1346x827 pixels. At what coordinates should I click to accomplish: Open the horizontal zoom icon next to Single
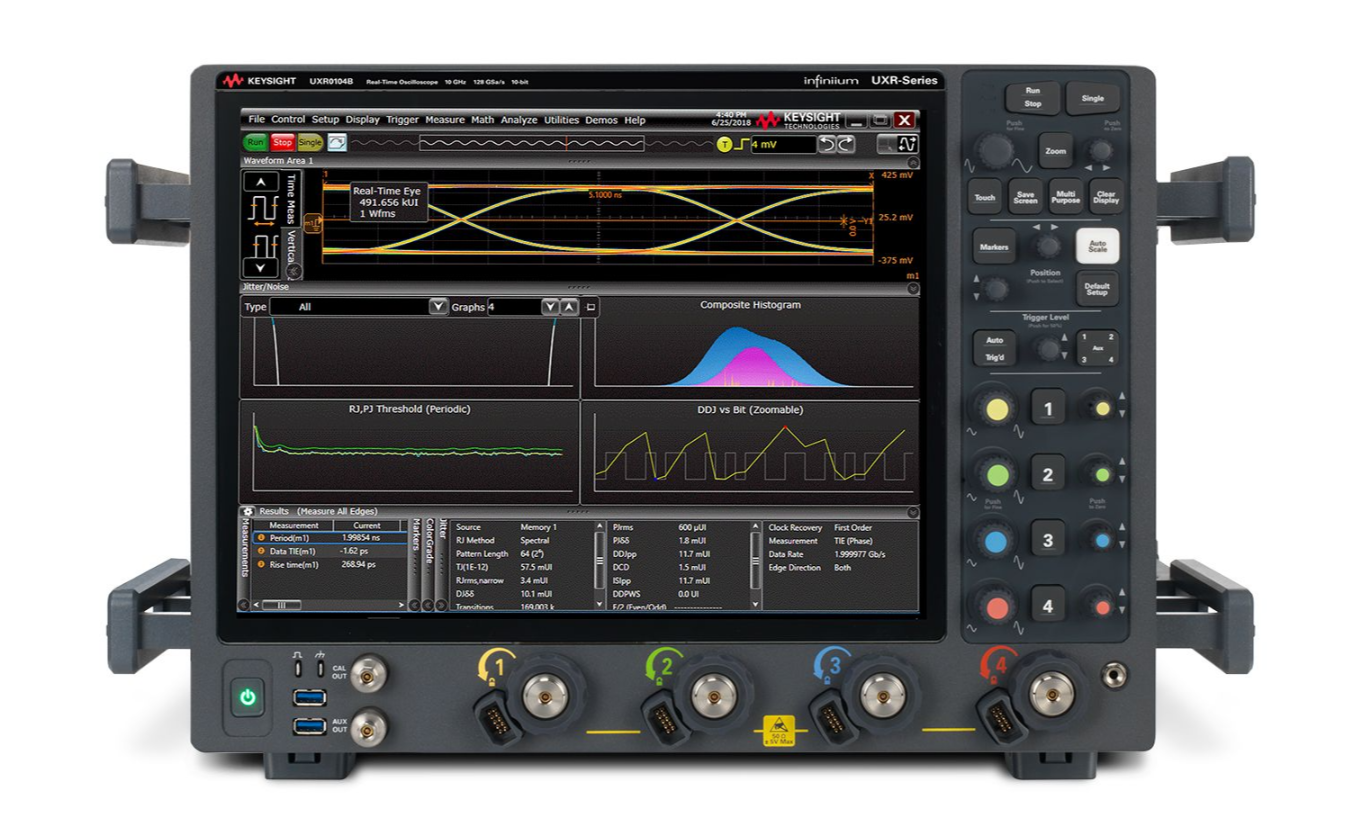tap(336, 143)
